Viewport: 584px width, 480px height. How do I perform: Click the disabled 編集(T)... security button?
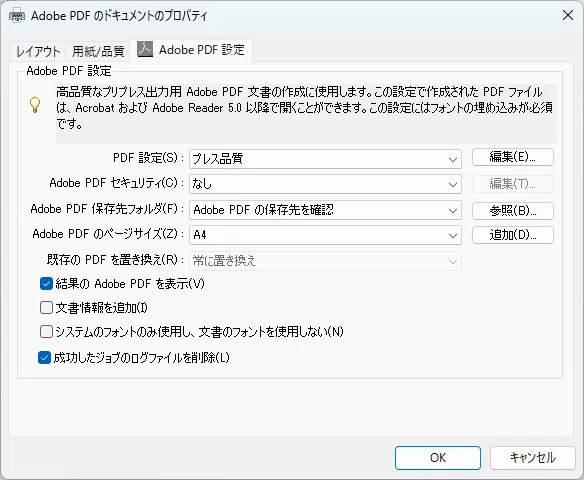click(x=512, y=184)
